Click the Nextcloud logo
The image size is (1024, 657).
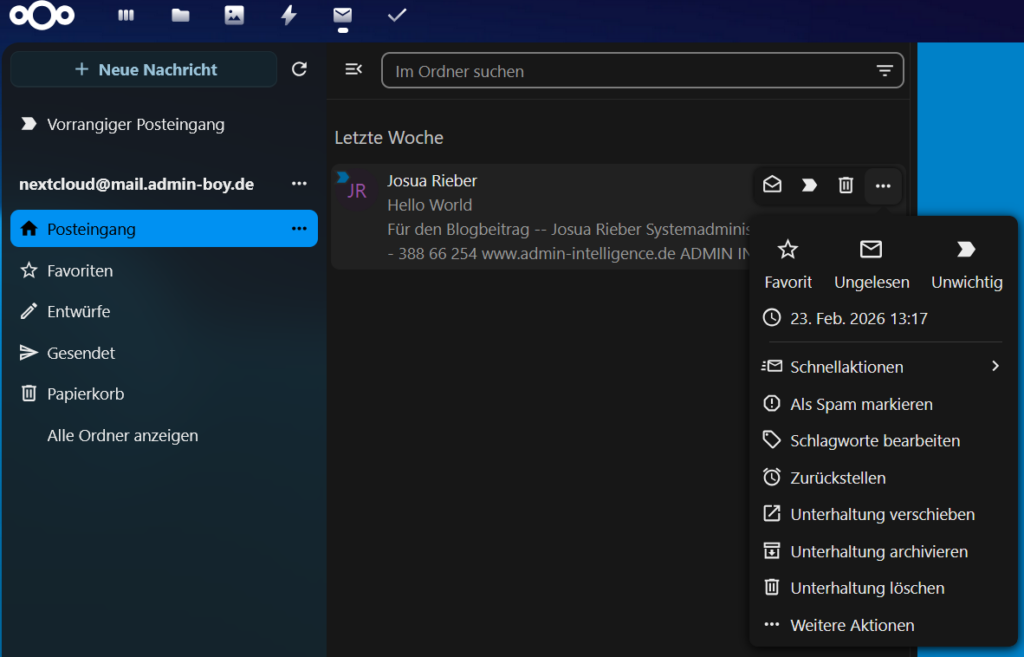click(41, 16)
